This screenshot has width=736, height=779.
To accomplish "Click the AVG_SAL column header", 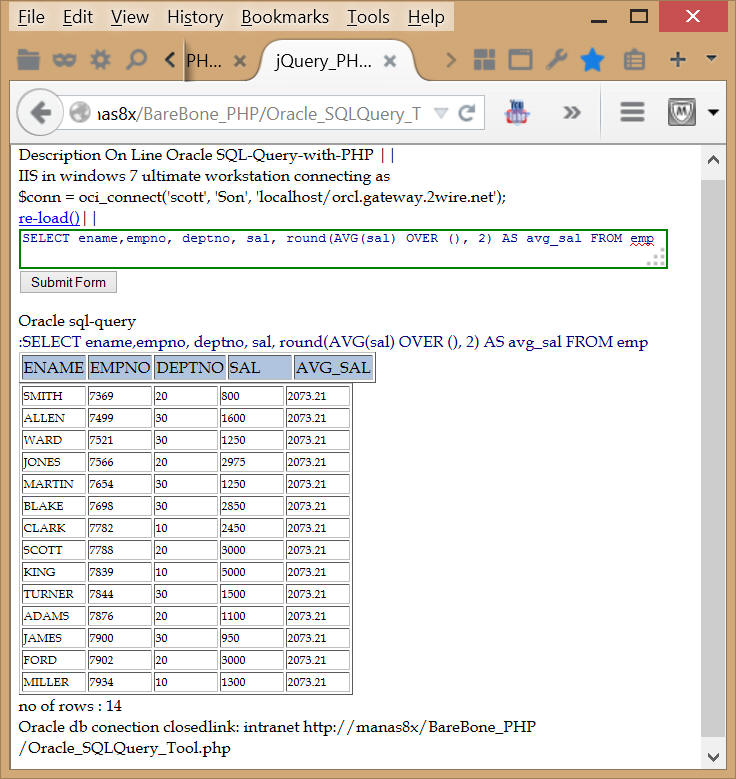I will [333, 368].
